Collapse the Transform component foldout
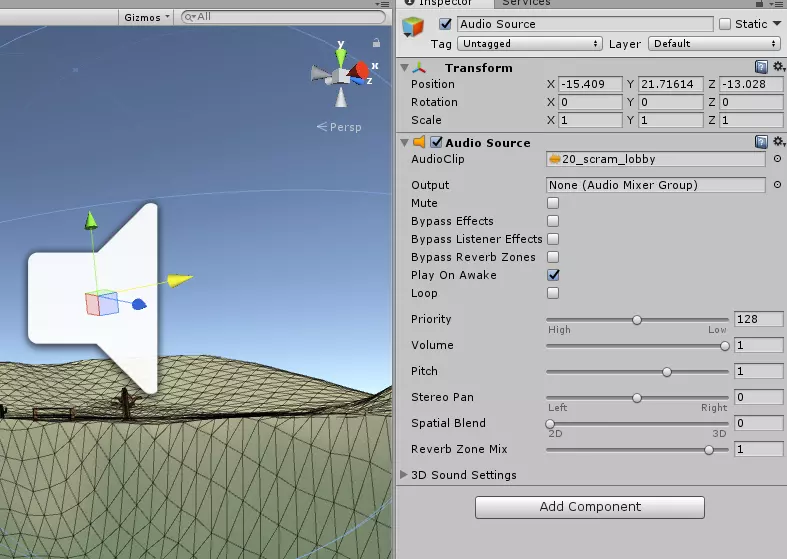The image size is (787, 559). pos(405,67)
